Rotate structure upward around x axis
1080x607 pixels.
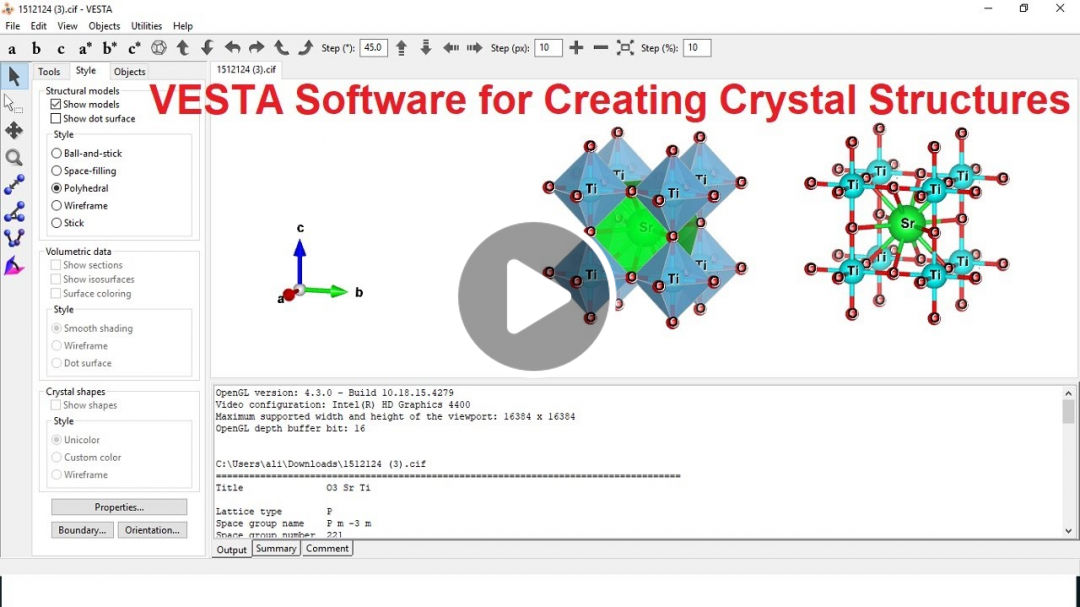[183, 48]
